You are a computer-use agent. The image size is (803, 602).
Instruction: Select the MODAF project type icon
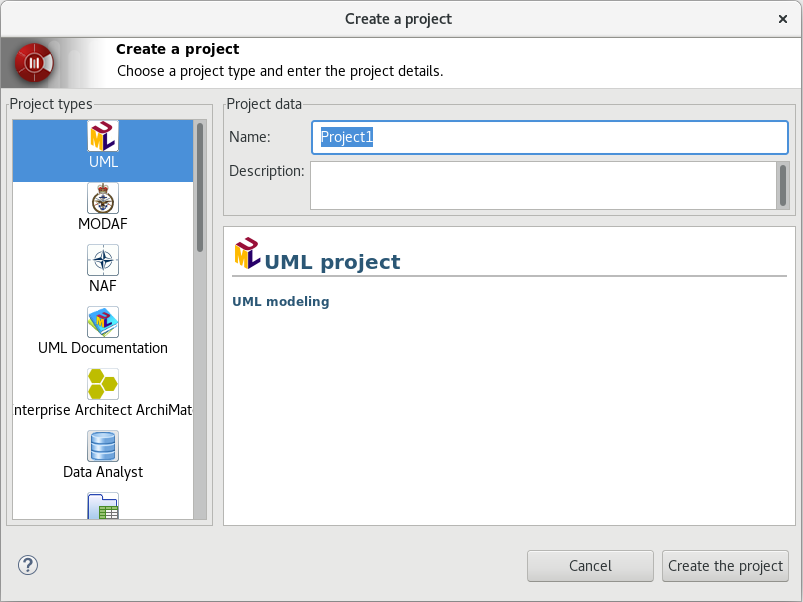(x=102, y=197)
